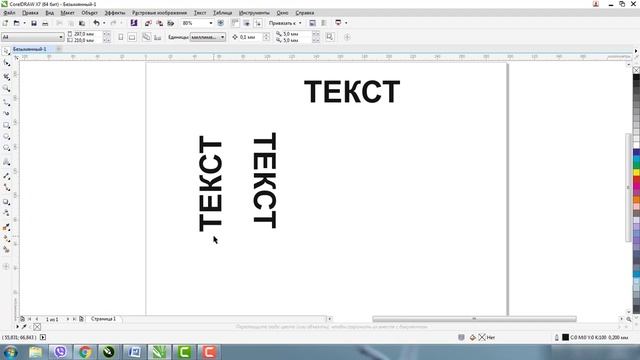
Task: Toggle treat-as-filled option button
Action: 330,37
